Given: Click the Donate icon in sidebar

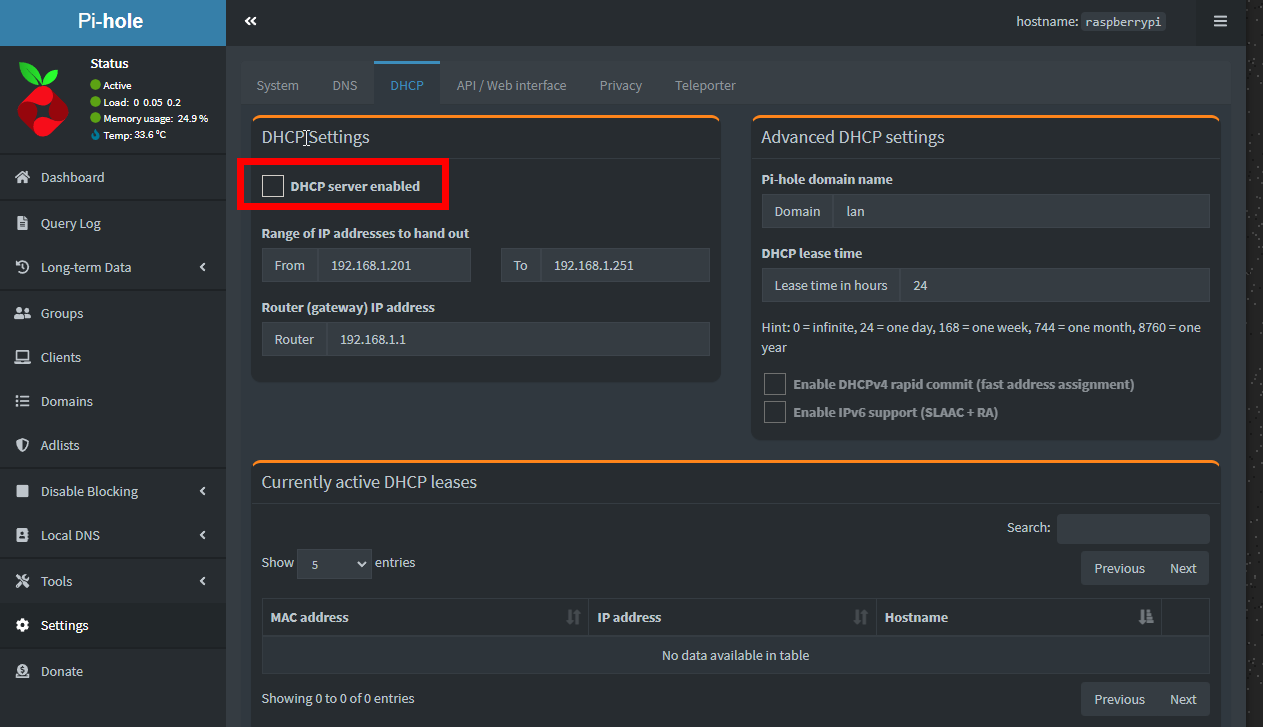Looking at the screenshot, I should pyautogui.click(x=22, y=671).
